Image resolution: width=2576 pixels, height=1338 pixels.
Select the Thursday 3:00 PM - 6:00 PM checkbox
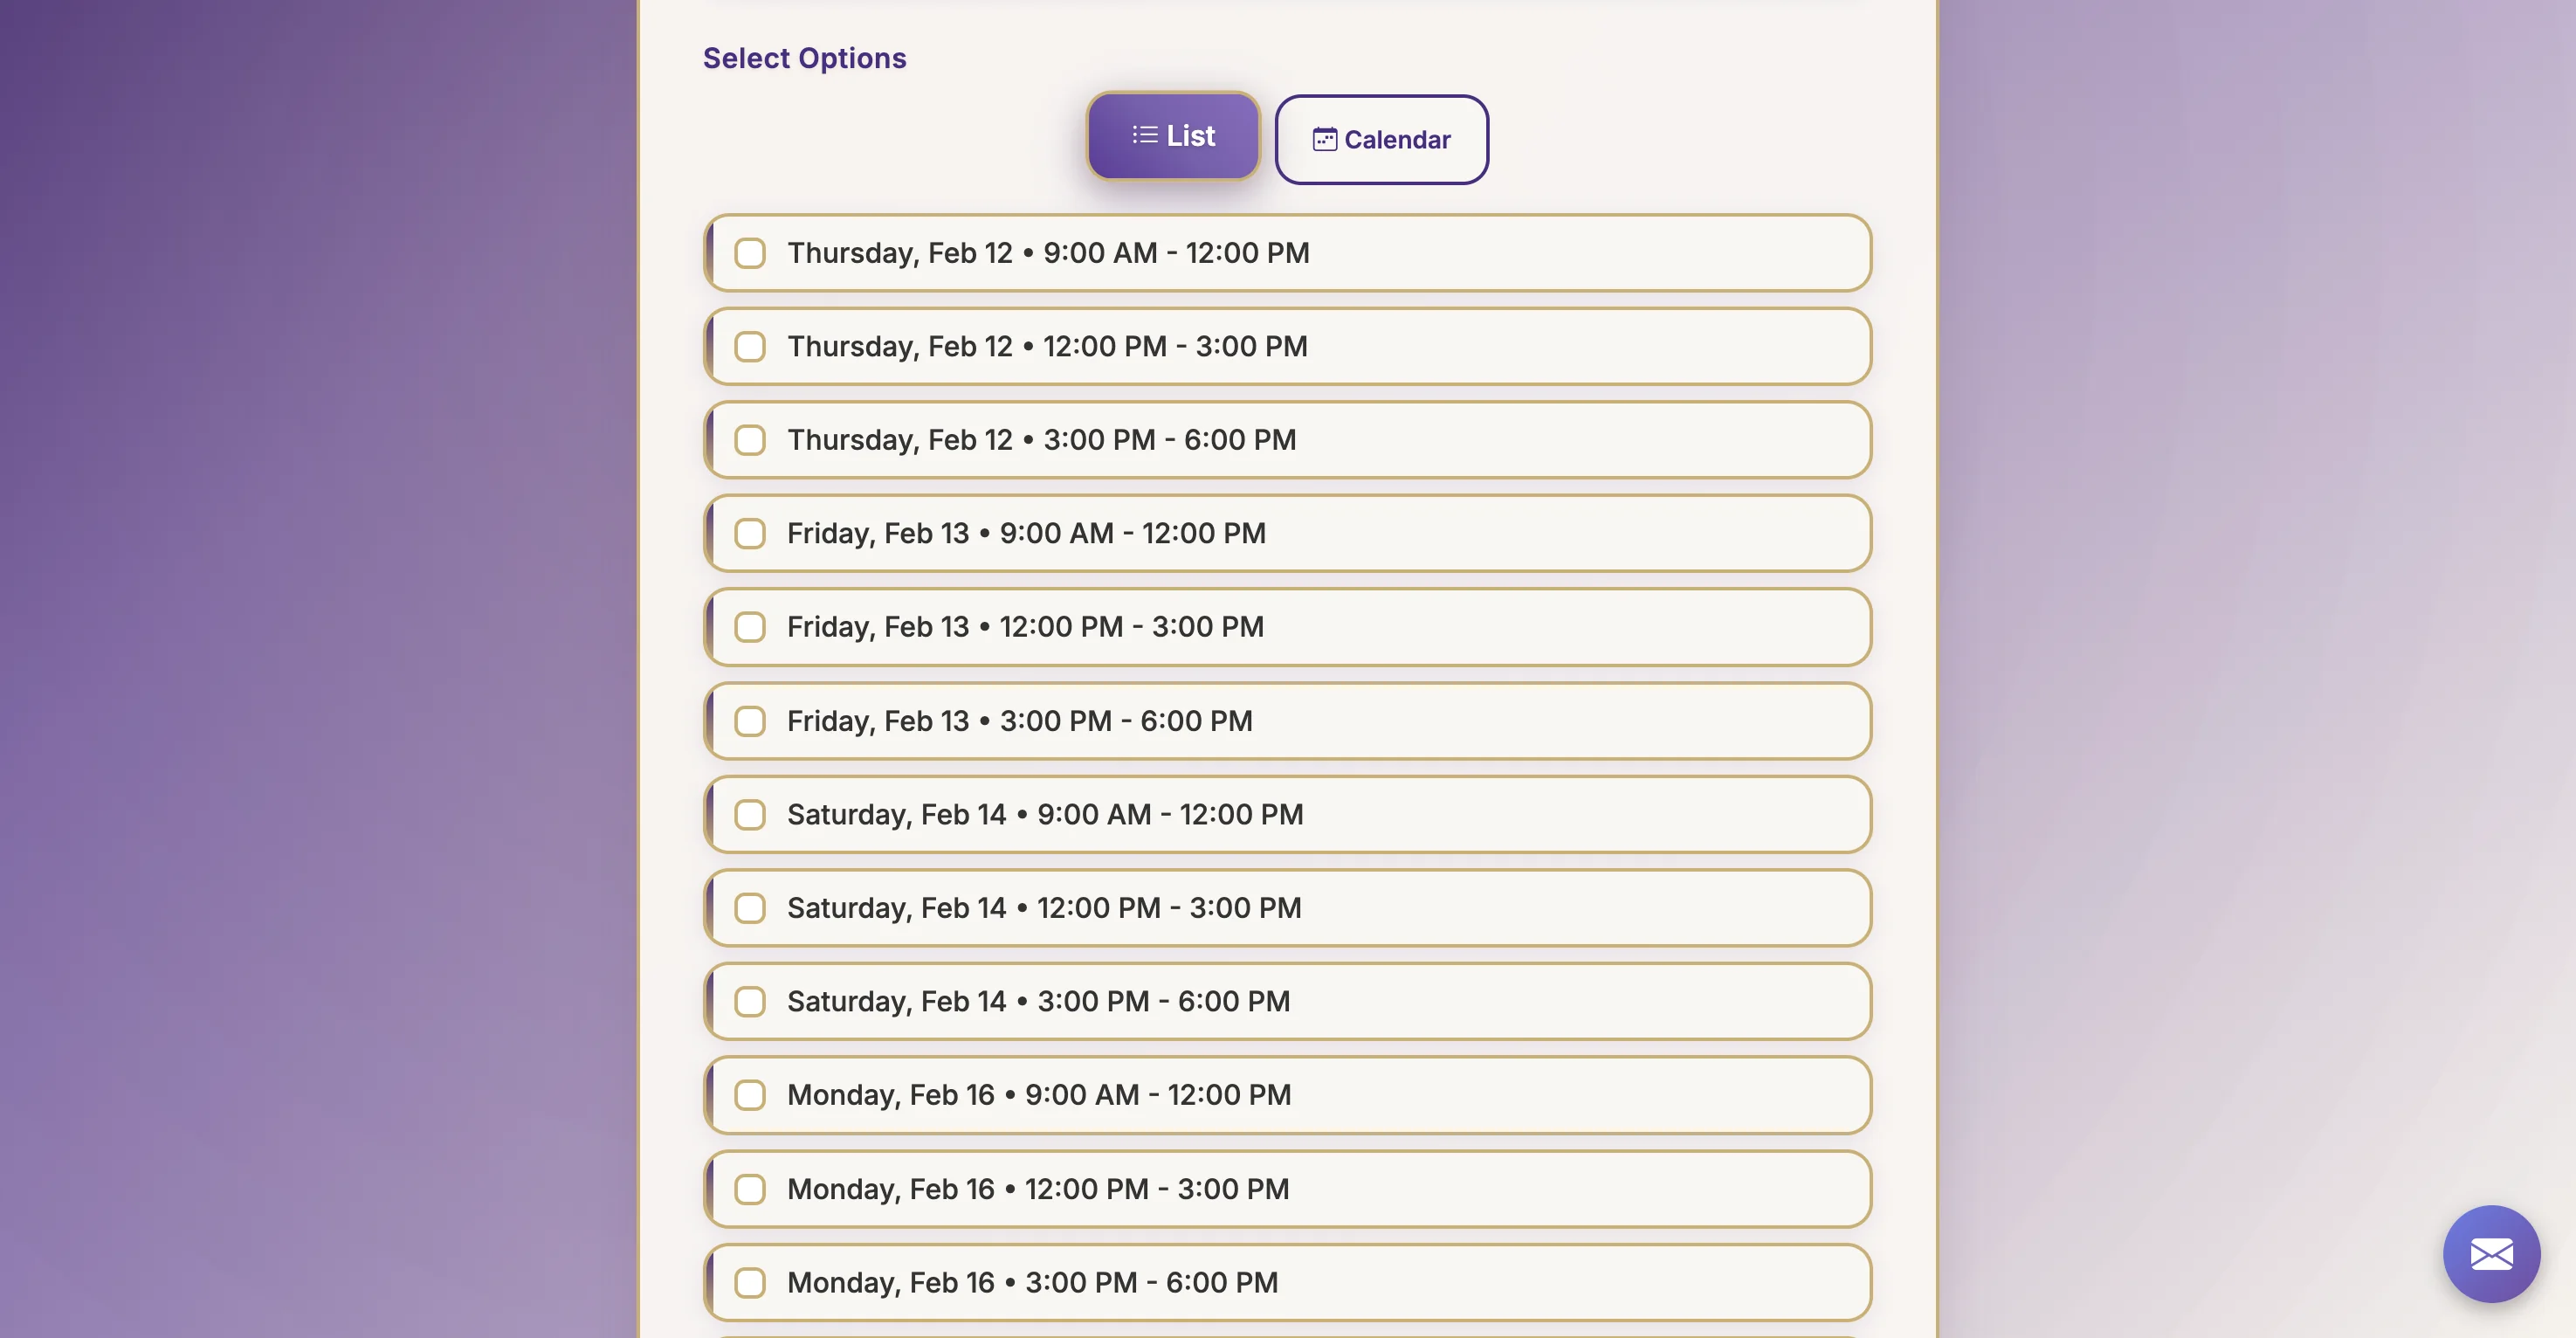(750, 440)
